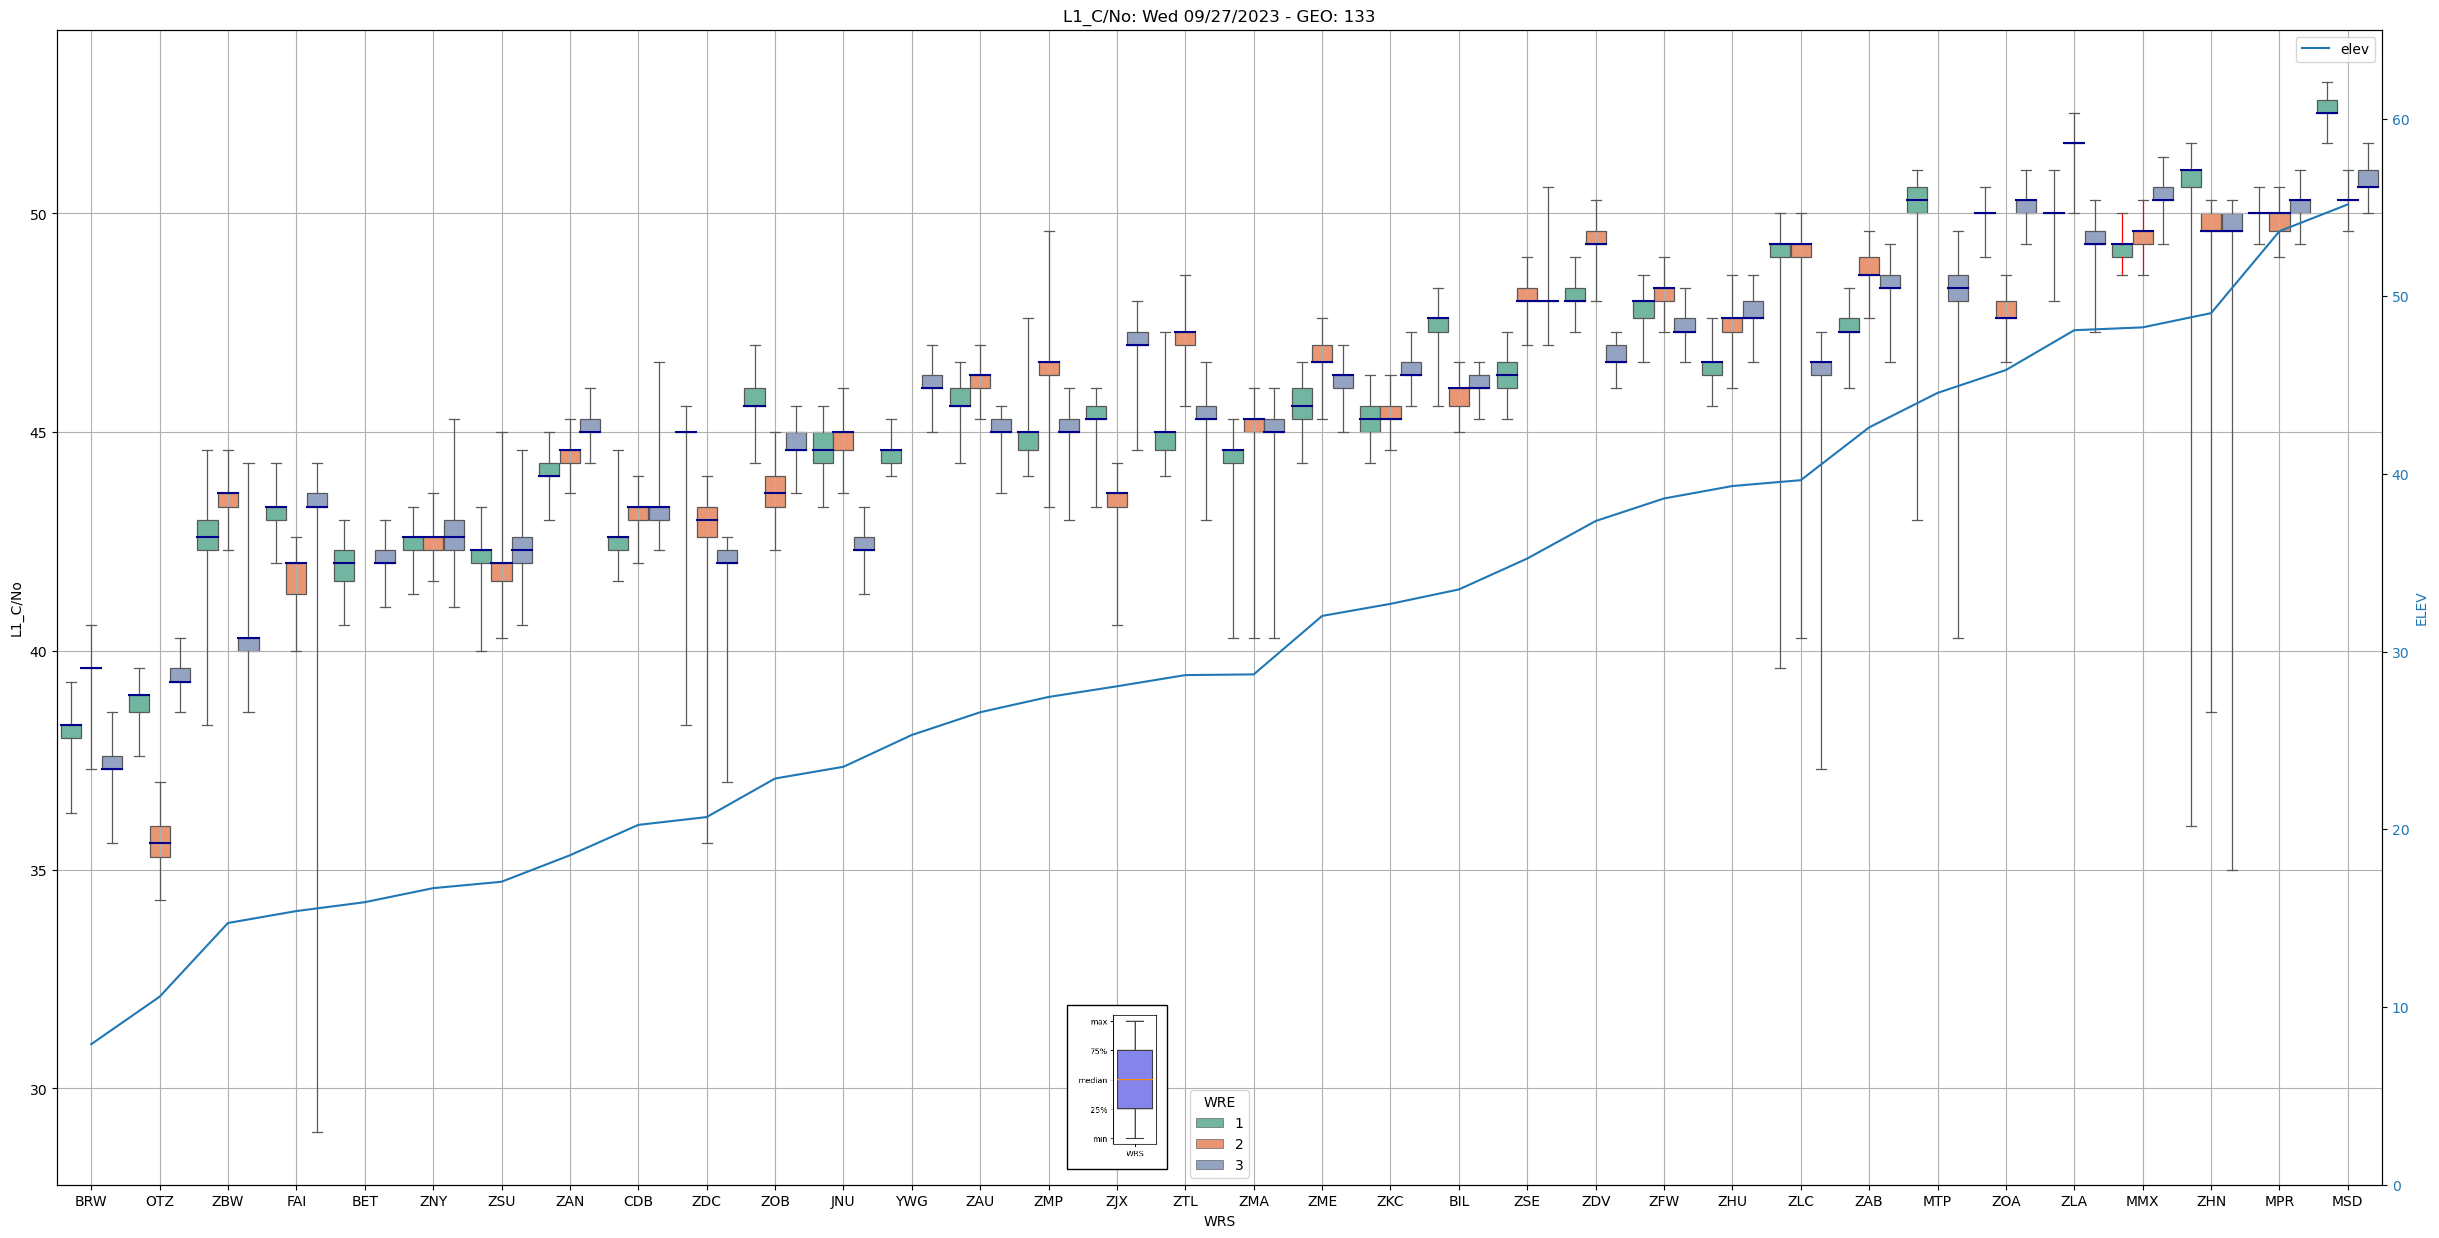Click the blue ELEV right axis title
Image resolution: width=2439 pixels, height=1238 pixels.
pyautogui.click(x=2421, y=609)
